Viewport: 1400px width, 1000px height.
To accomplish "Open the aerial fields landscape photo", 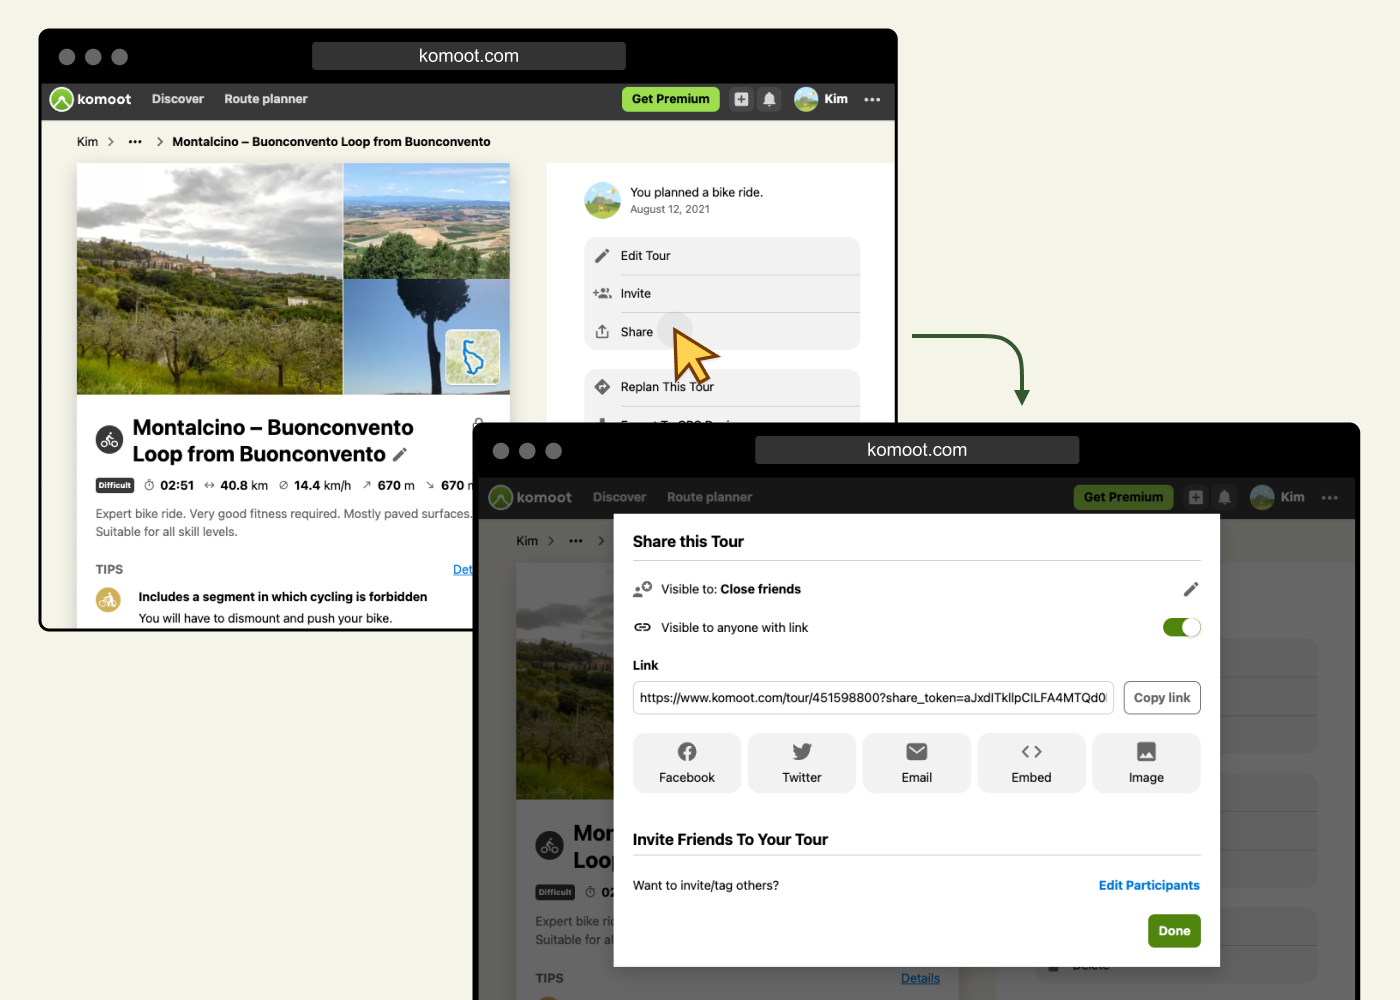I will click(427, 221).
